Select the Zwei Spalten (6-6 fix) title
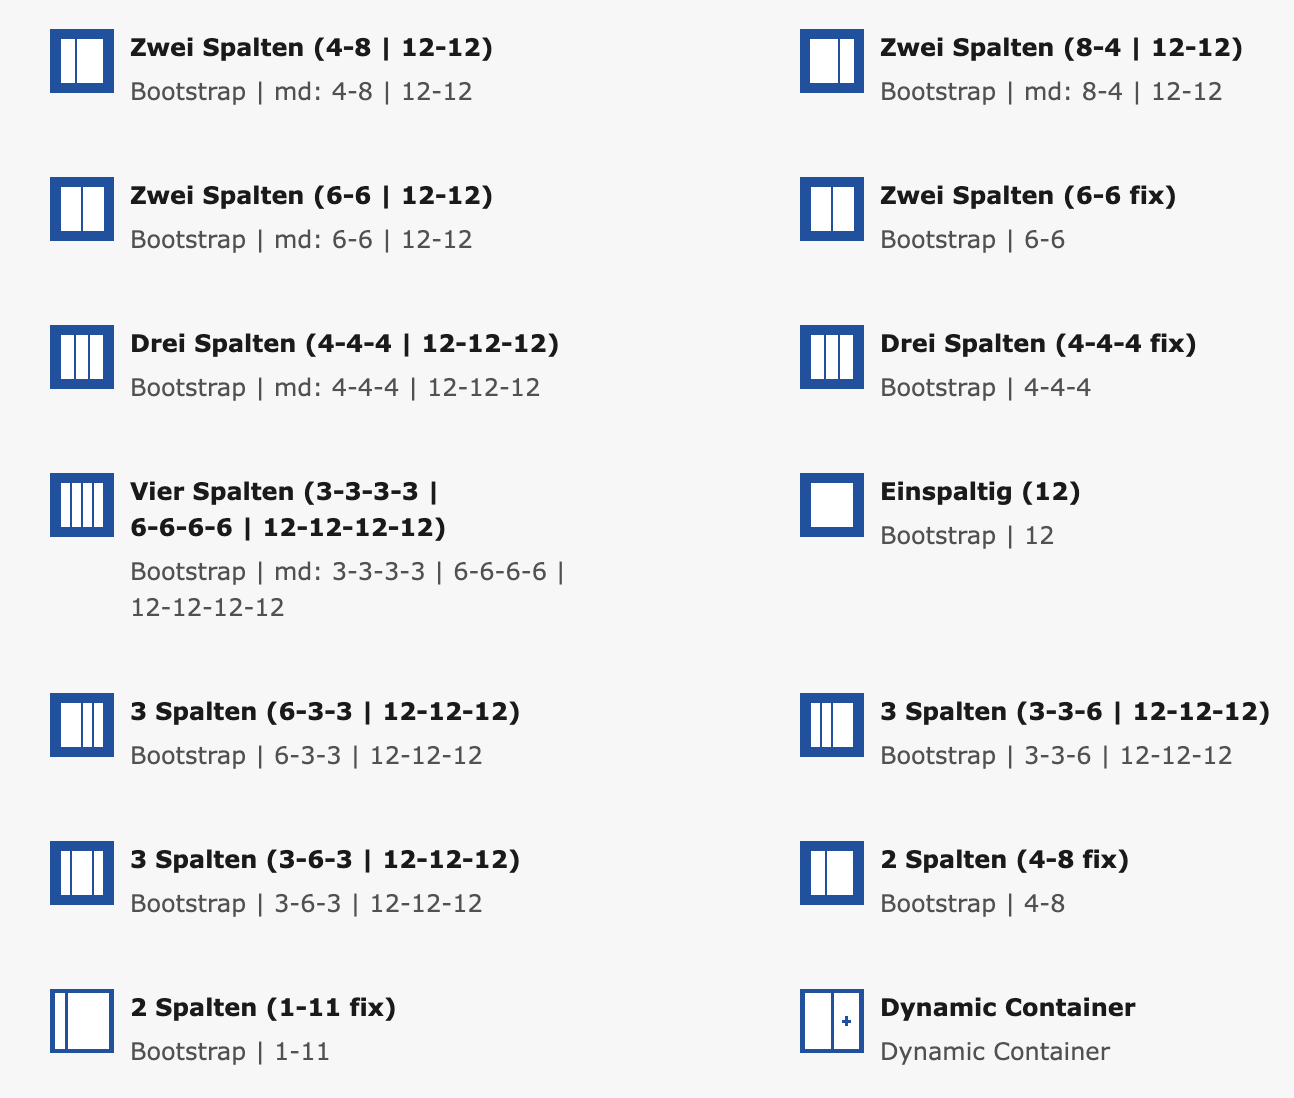This screenshot has width=1294, height=1098. [1028, 196]
